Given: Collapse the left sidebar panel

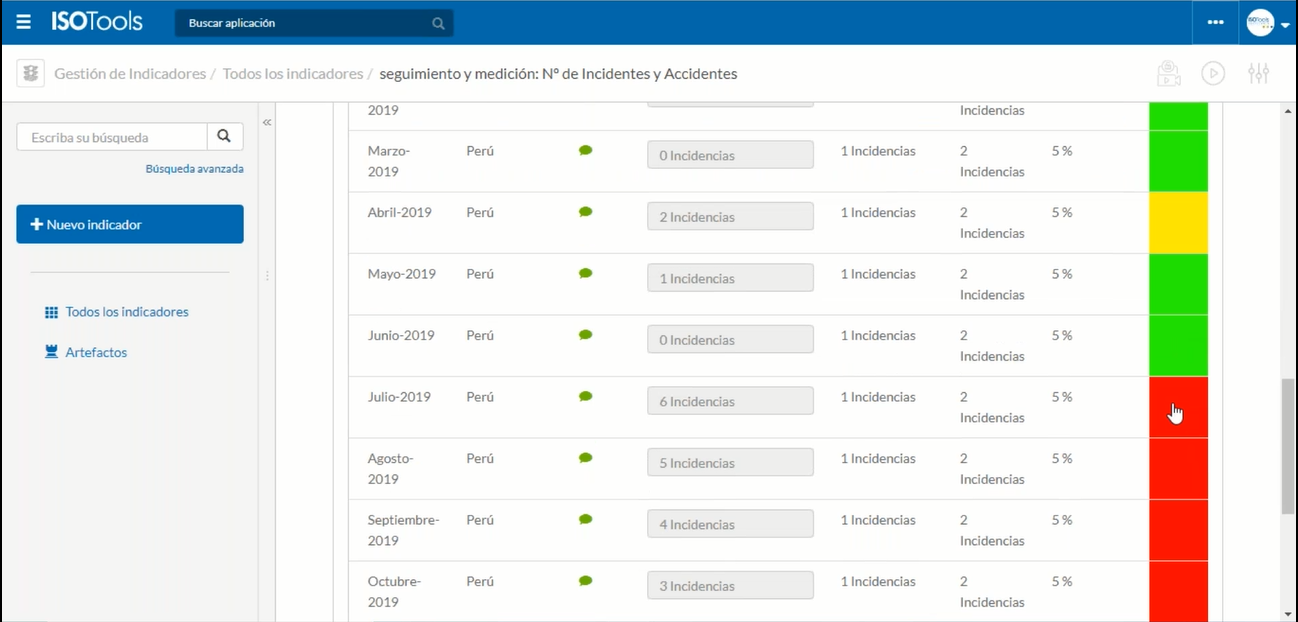Looking at the screenshot, I should [x=267, y=122].
